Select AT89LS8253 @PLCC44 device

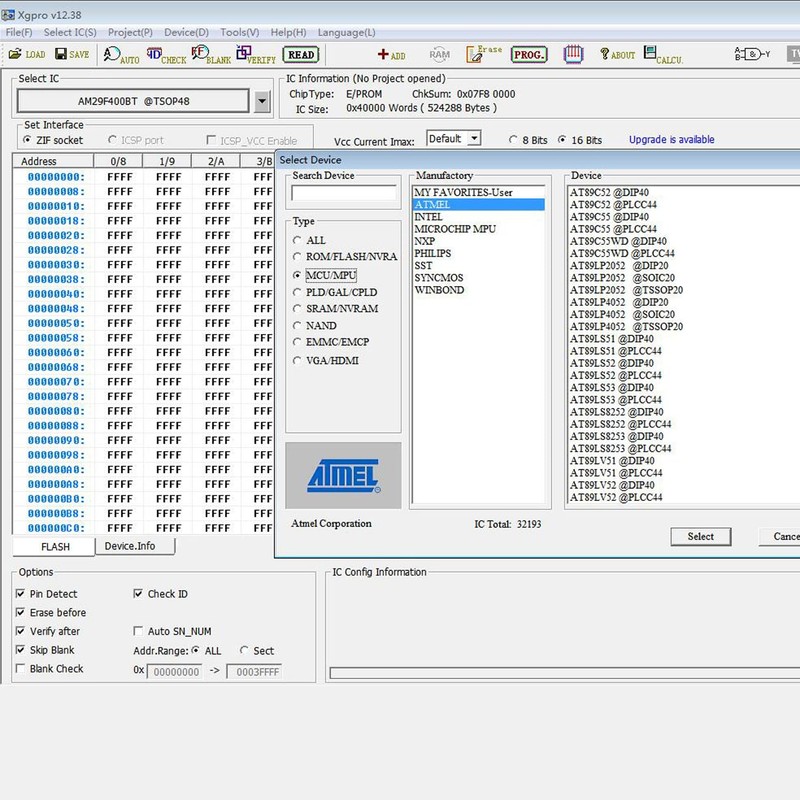pos(620,448)
